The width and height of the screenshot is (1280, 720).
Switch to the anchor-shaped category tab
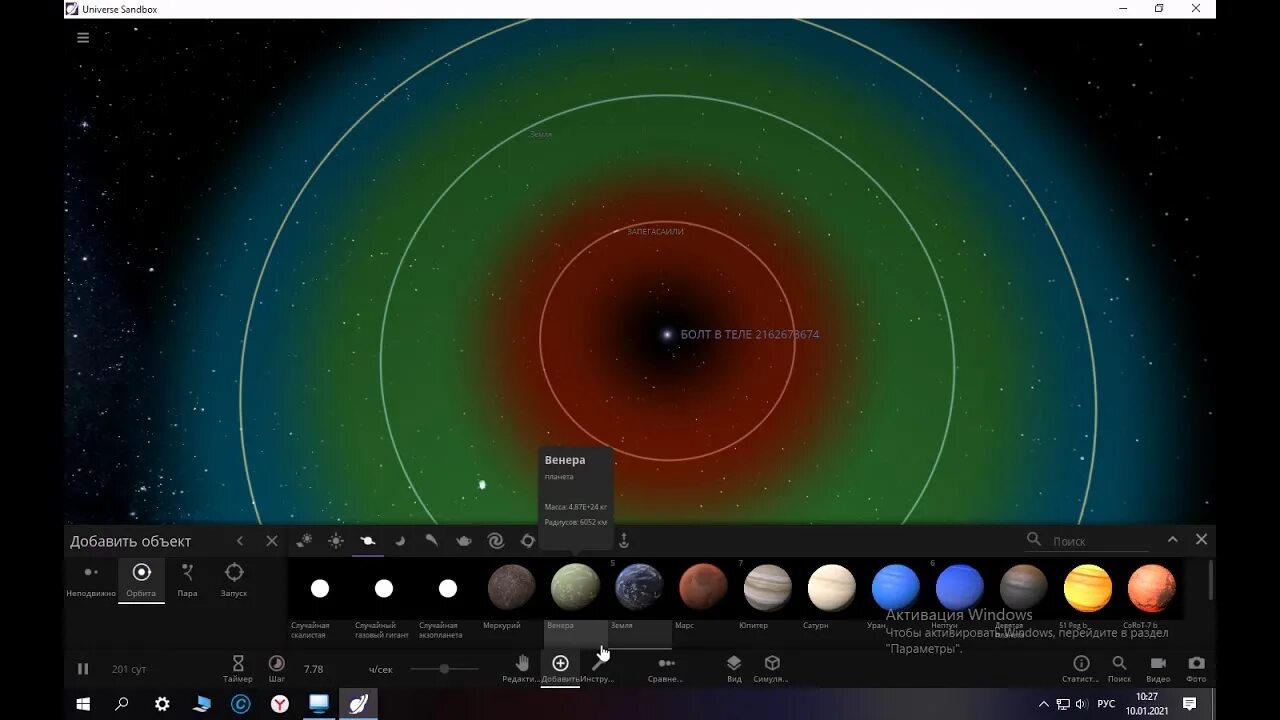[624, 541]
